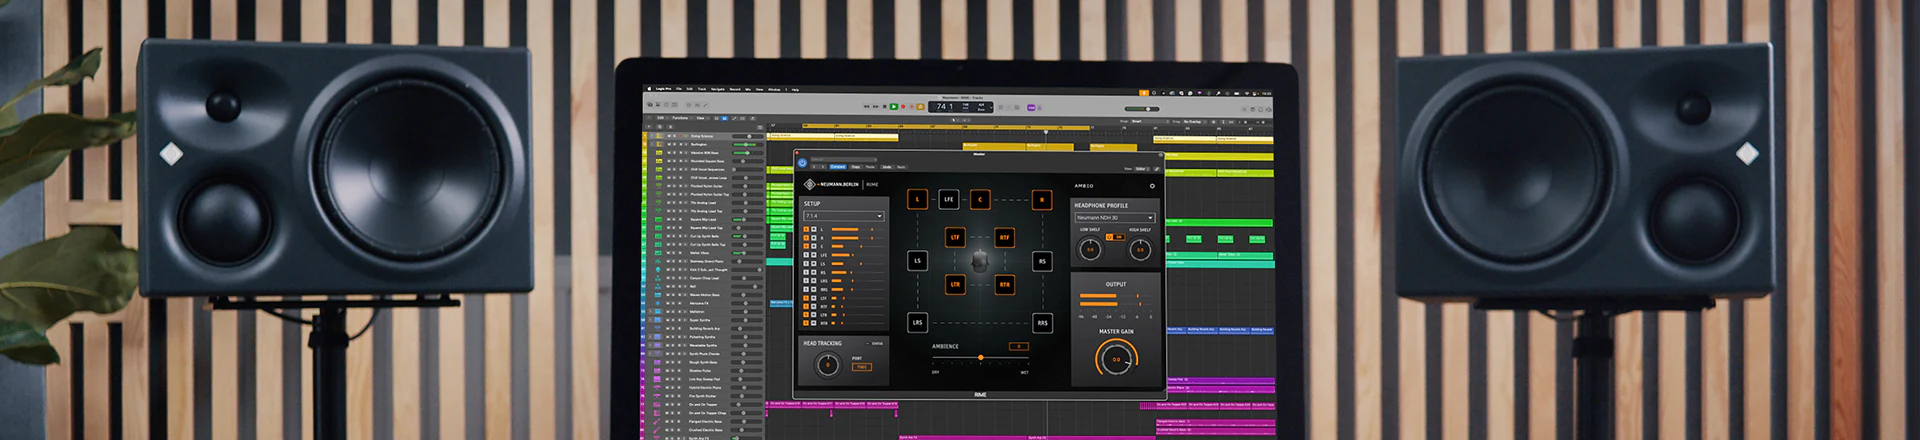Viewport: 1920px width, 440px height.
Task: Click plugin Paste button
Action: pyautogui.click(x=870, y=167)
